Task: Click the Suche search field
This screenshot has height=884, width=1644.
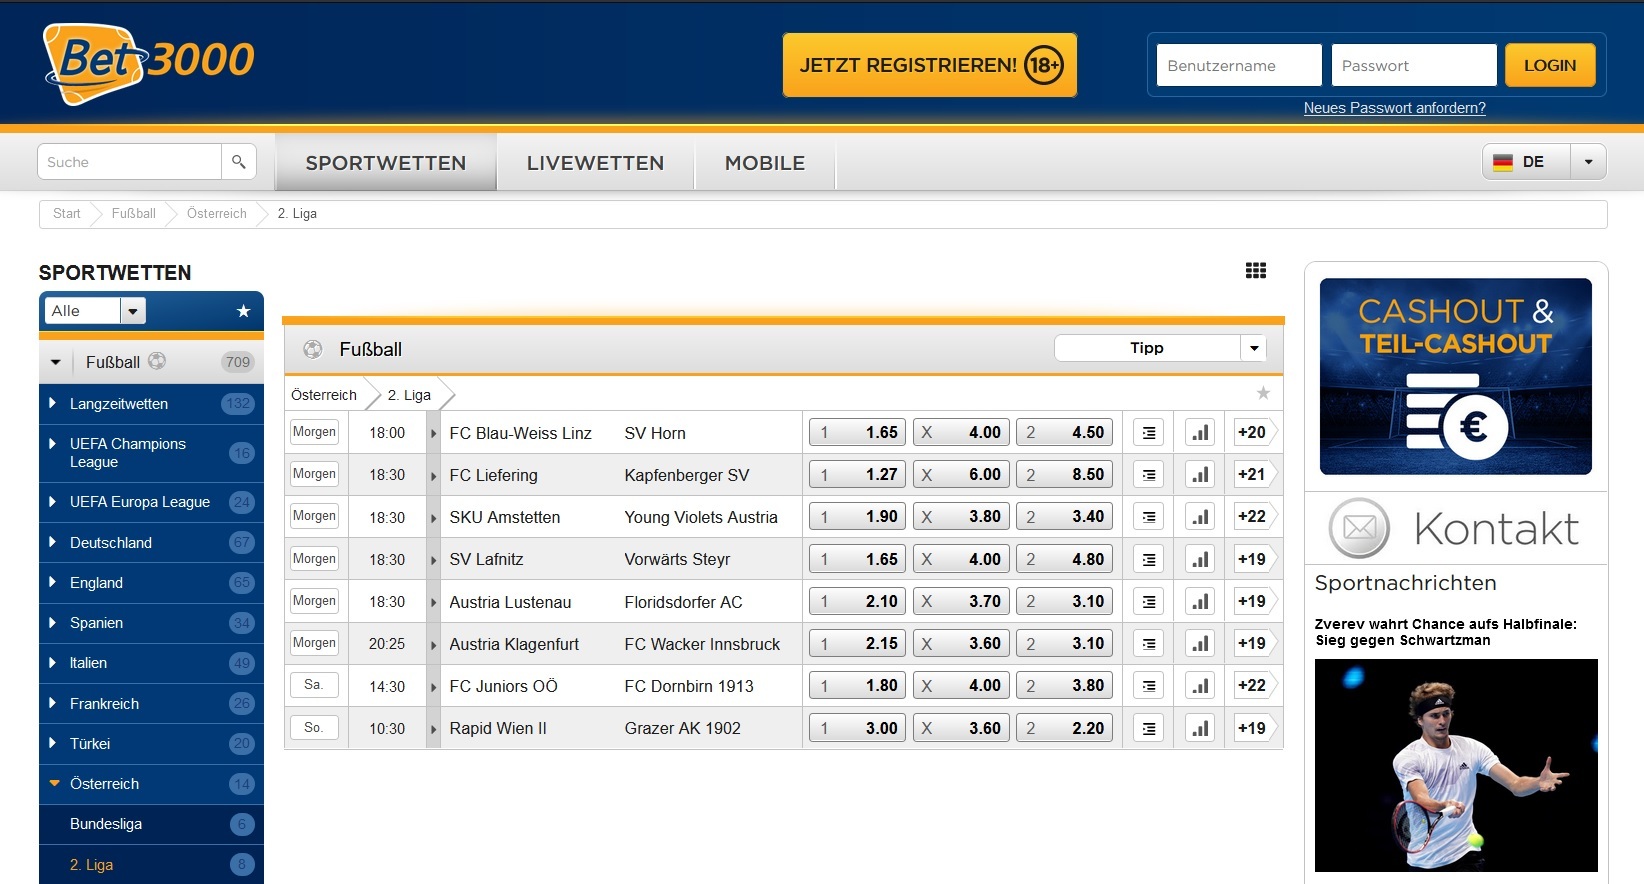Action: click(x=130, y=161)
